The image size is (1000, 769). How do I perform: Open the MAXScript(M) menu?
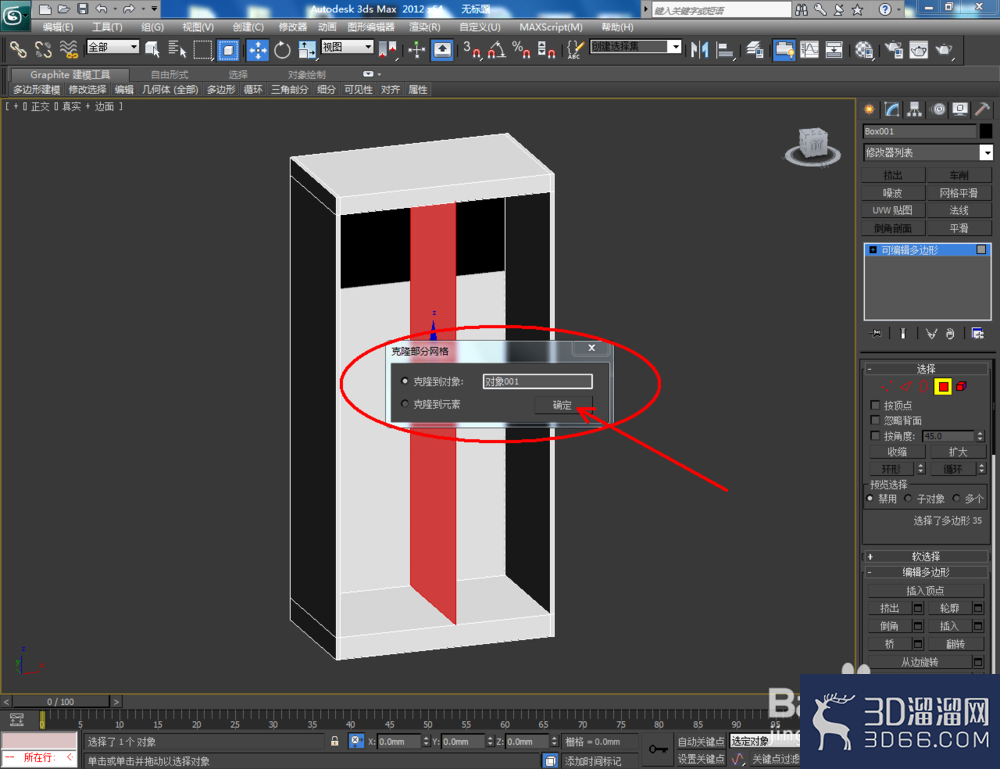550,27
